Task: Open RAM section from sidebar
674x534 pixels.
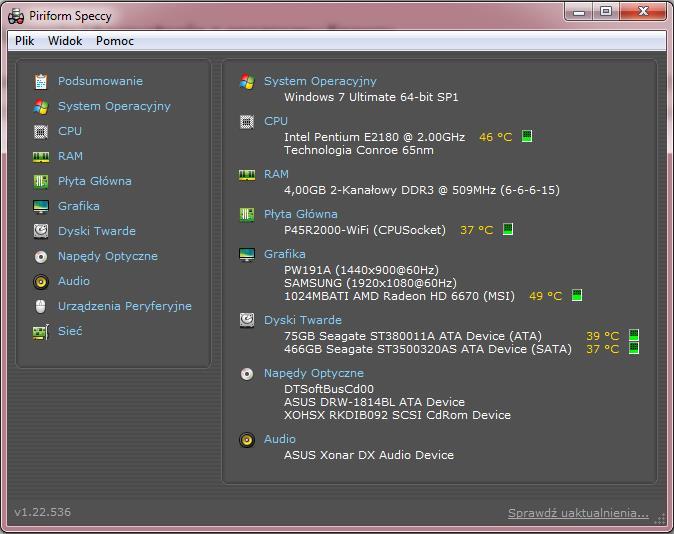Action: (x=70, y=156)
